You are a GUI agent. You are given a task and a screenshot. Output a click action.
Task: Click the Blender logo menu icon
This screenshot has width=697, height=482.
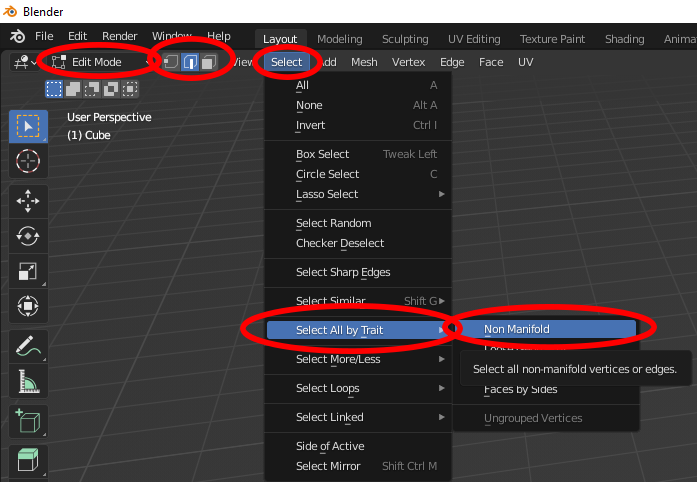tap(17, 36)
